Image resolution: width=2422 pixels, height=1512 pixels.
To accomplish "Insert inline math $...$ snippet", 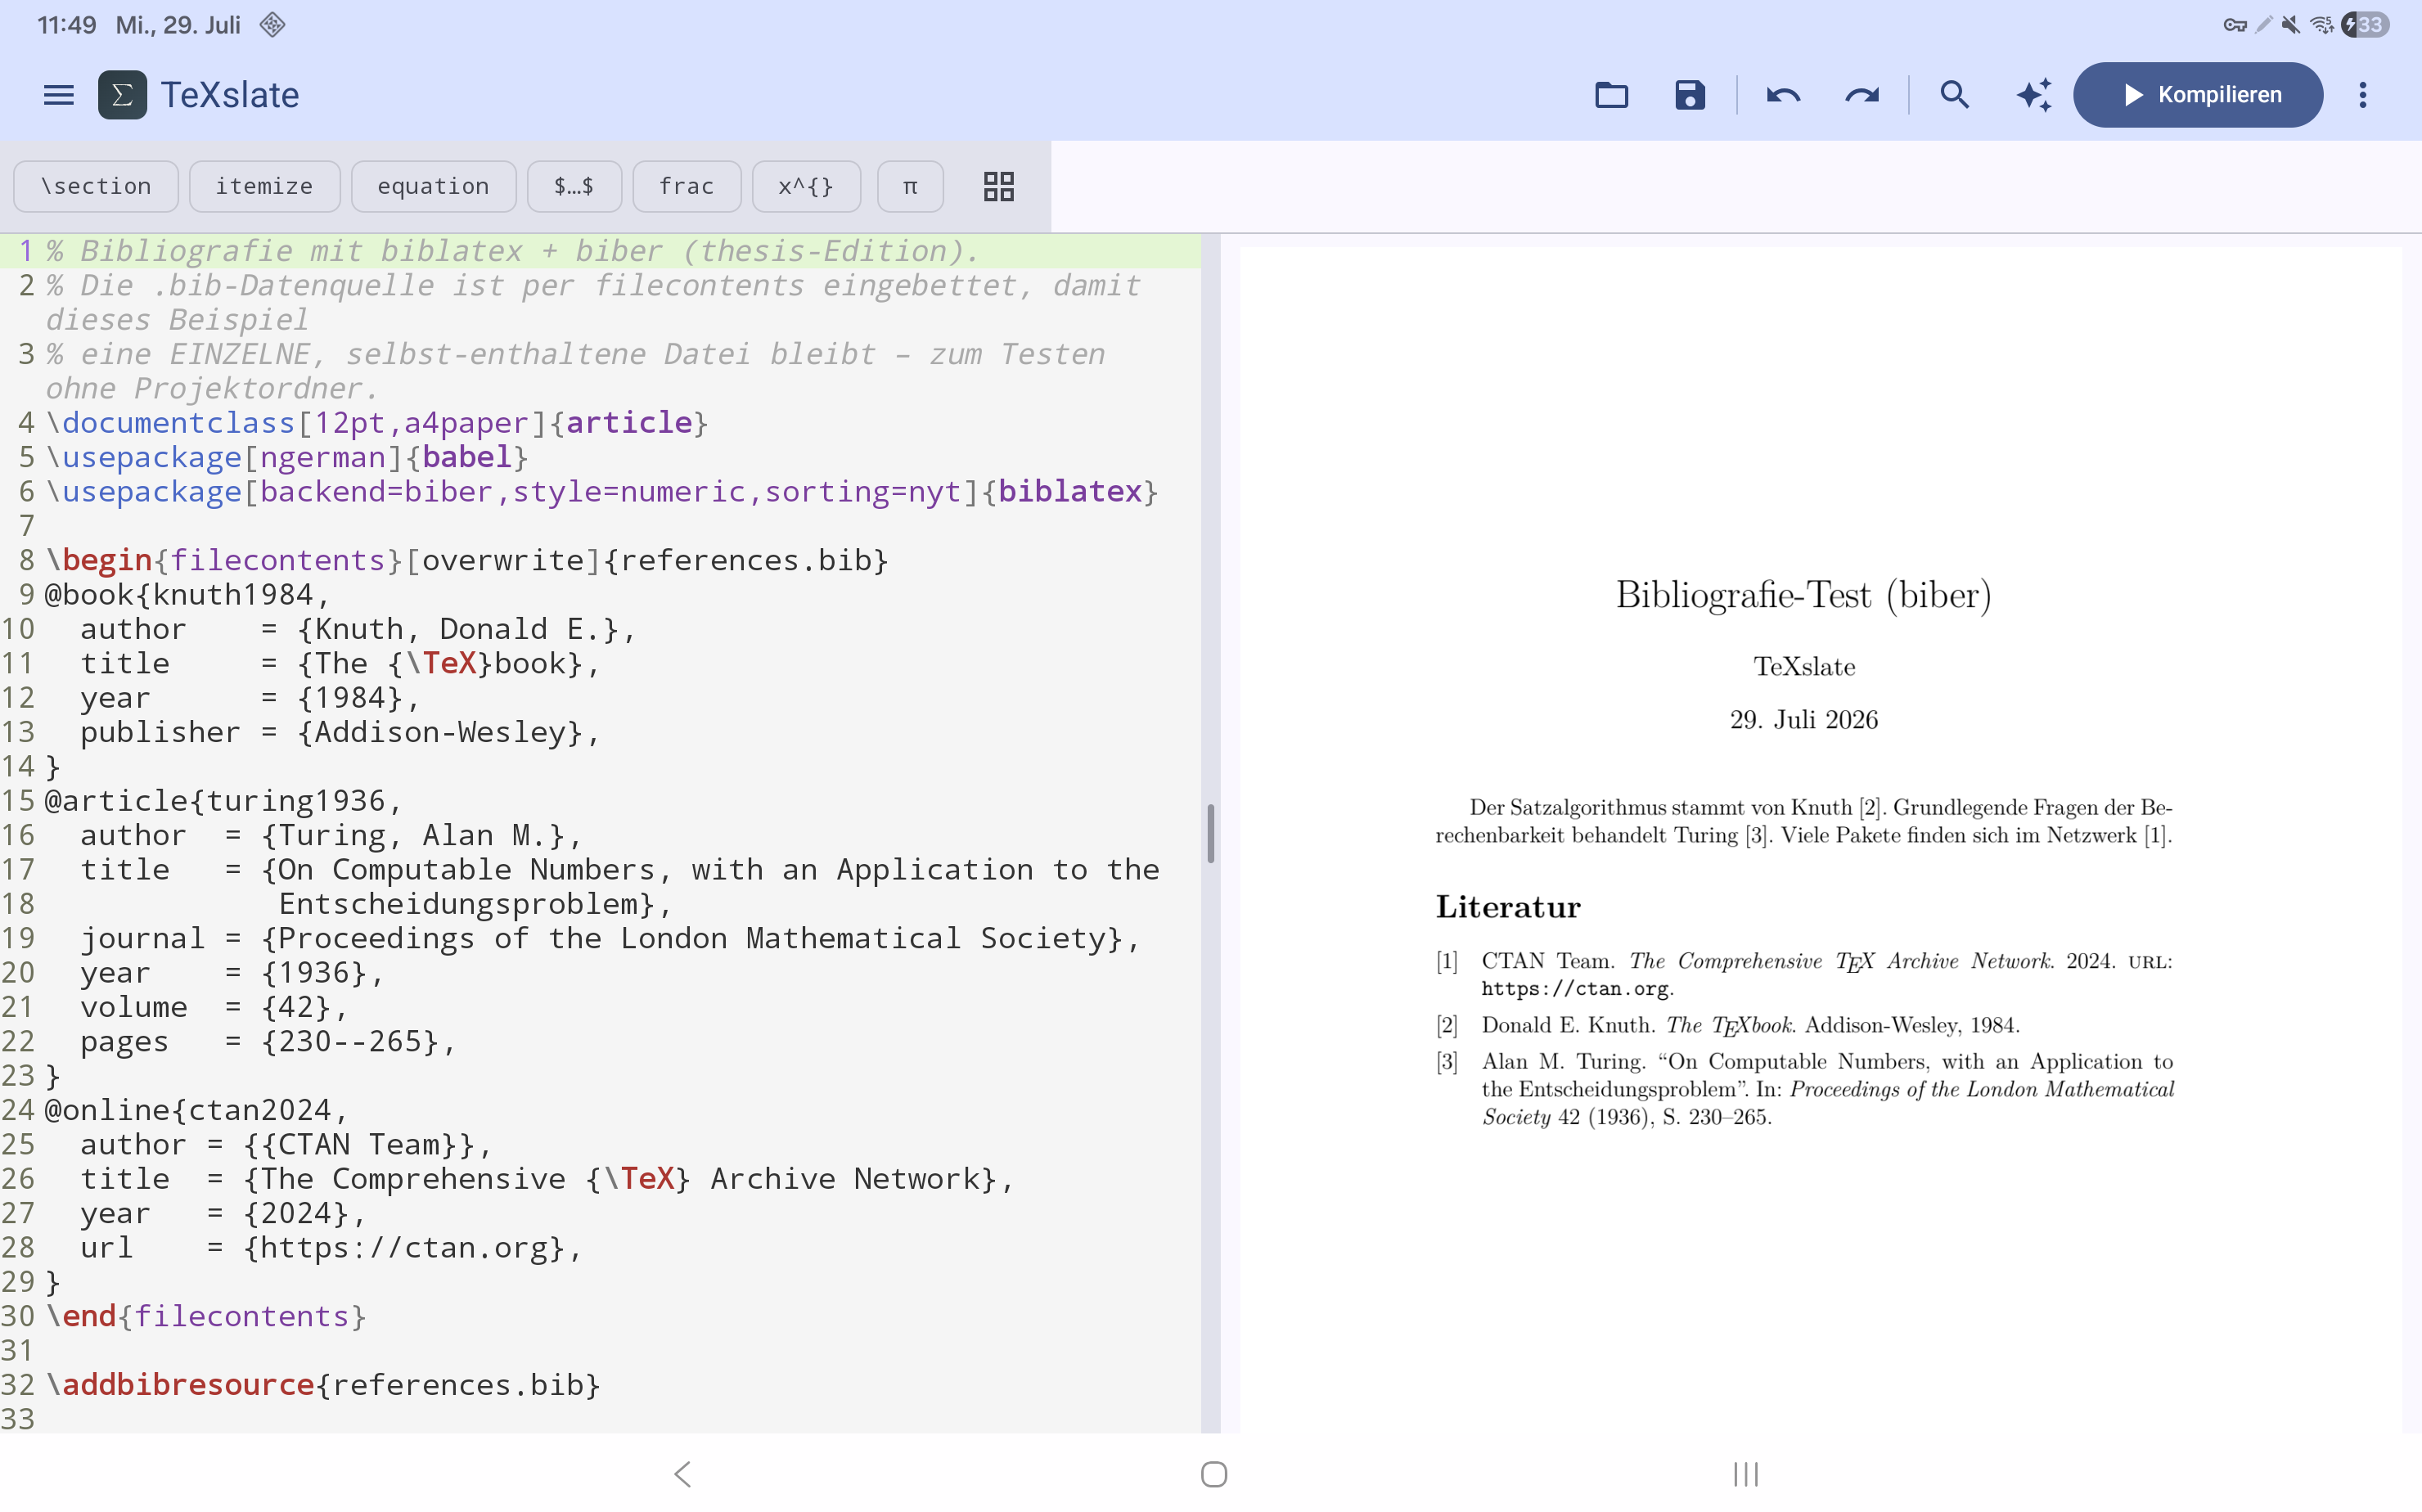I will 574,186.
